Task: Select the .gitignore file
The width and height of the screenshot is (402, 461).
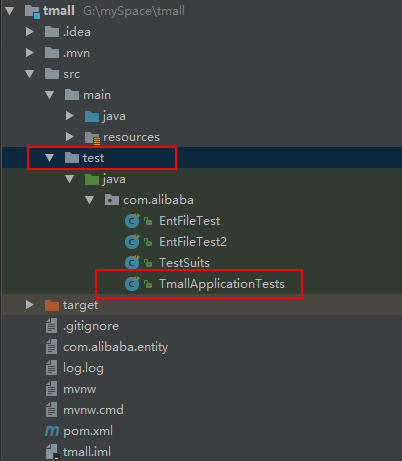Action: (91, 326)
